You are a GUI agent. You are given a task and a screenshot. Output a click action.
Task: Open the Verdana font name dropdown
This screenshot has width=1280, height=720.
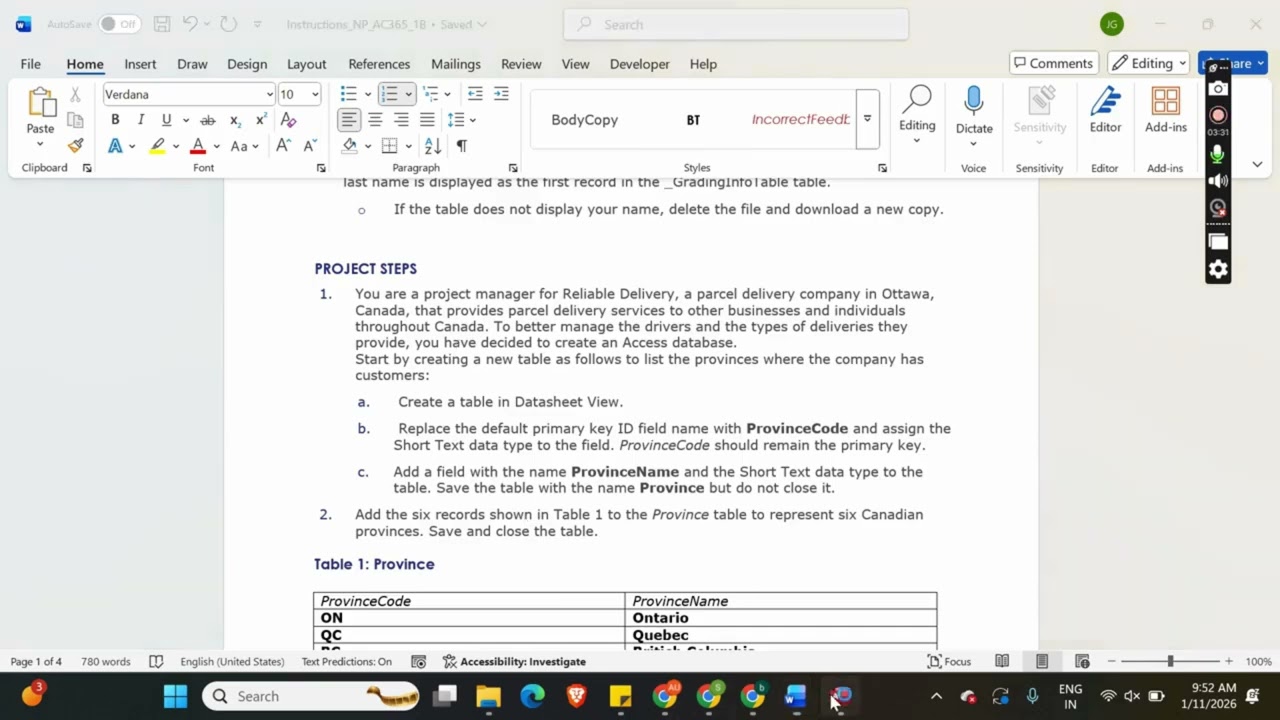[x=269, y=95]
